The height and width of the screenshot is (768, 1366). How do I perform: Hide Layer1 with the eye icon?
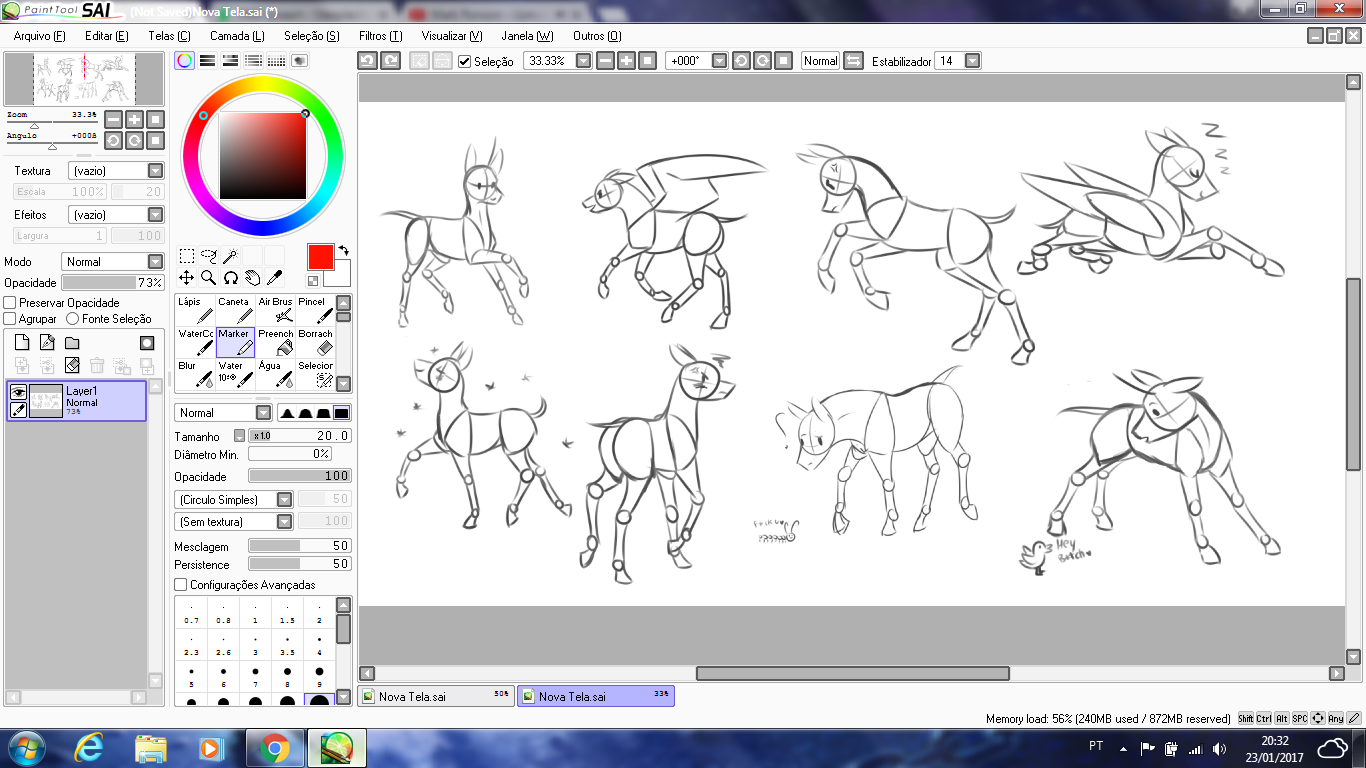click(18, 393)
